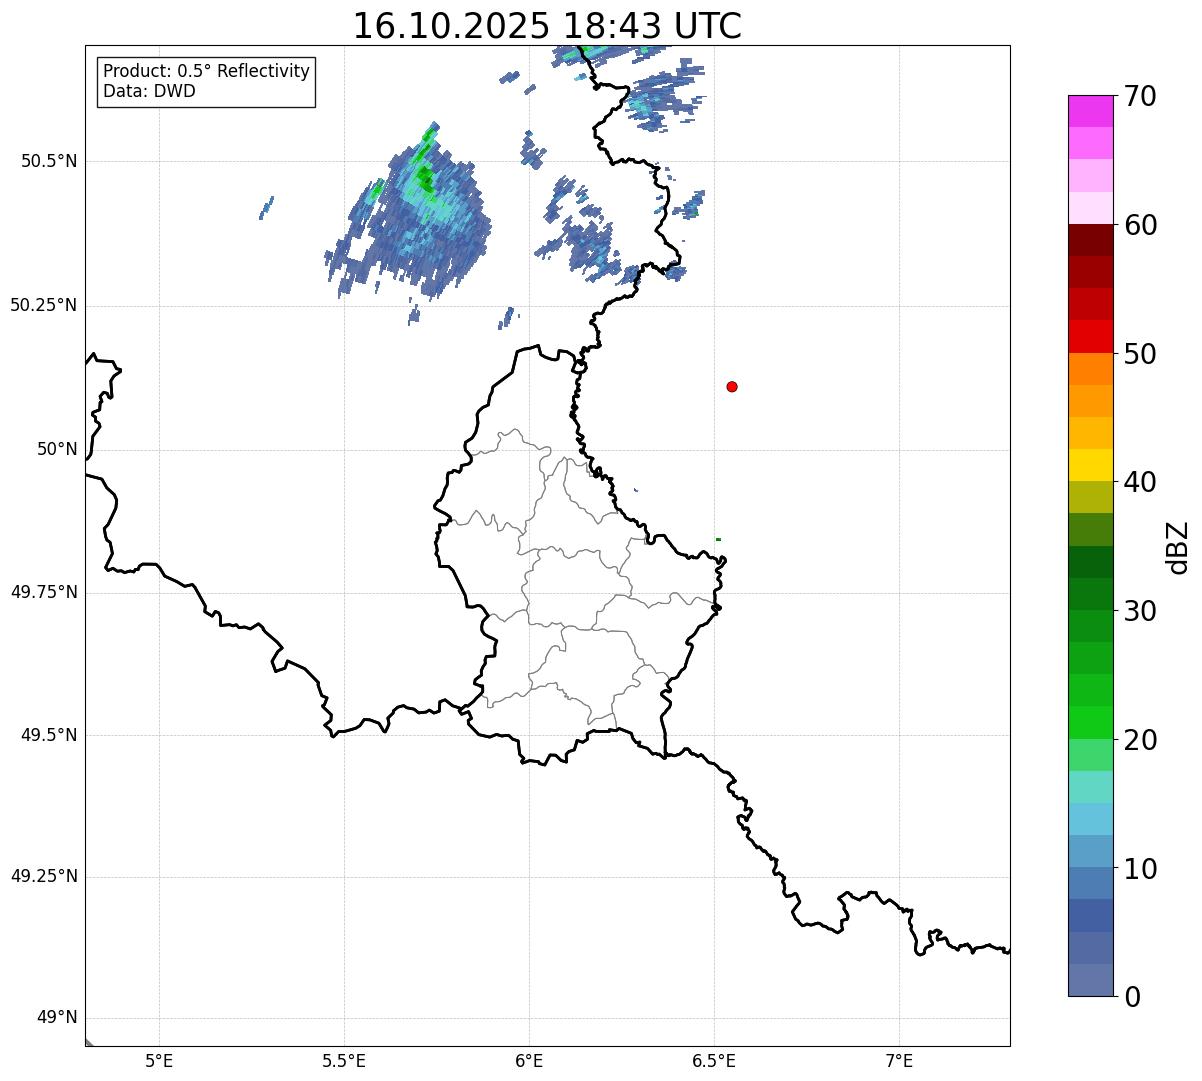
Task: Click the bright green colorbar segment above 20
Action: (x=1090, y=723)
